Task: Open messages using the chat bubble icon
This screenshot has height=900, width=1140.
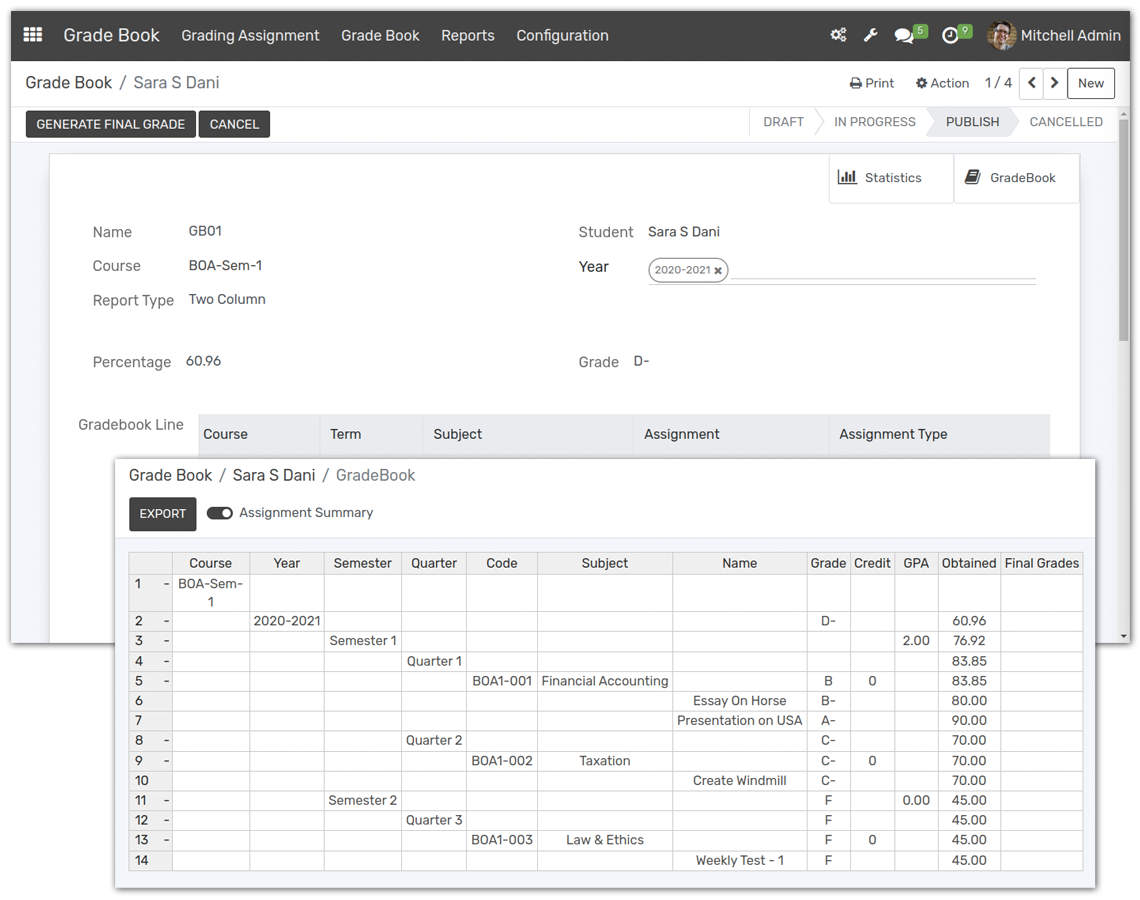Action: pos(903,34)
